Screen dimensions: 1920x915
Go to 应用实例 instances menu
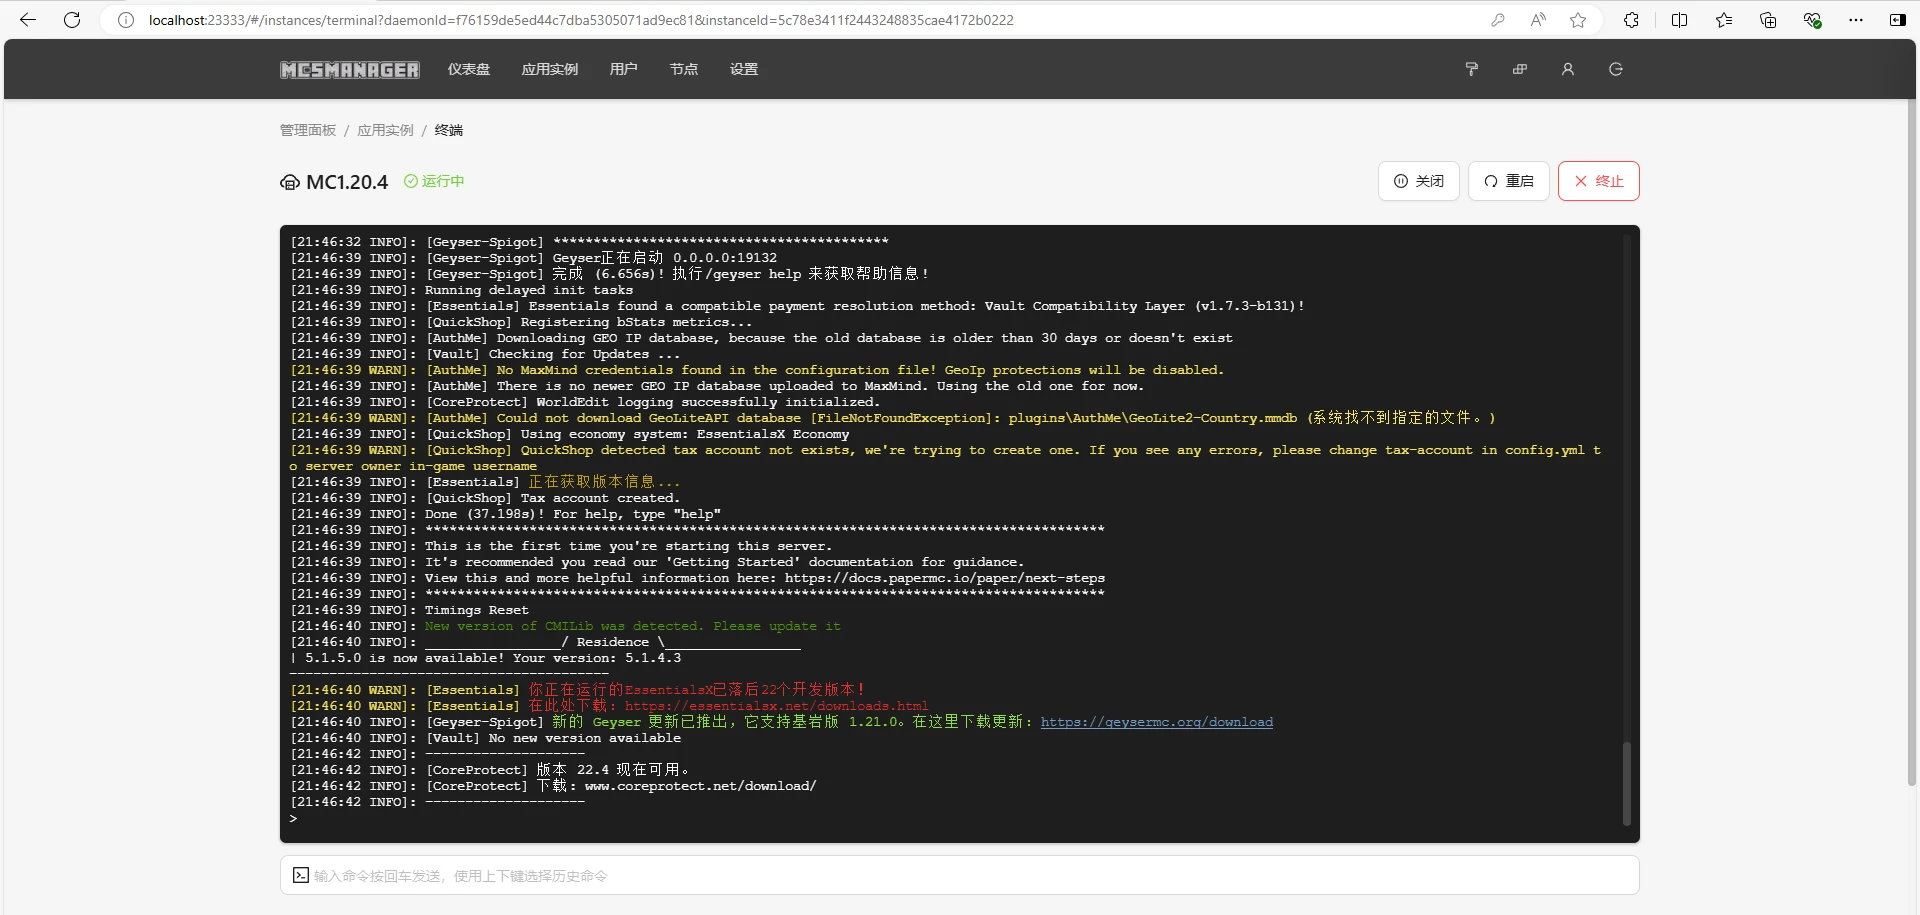click(549, 69)
